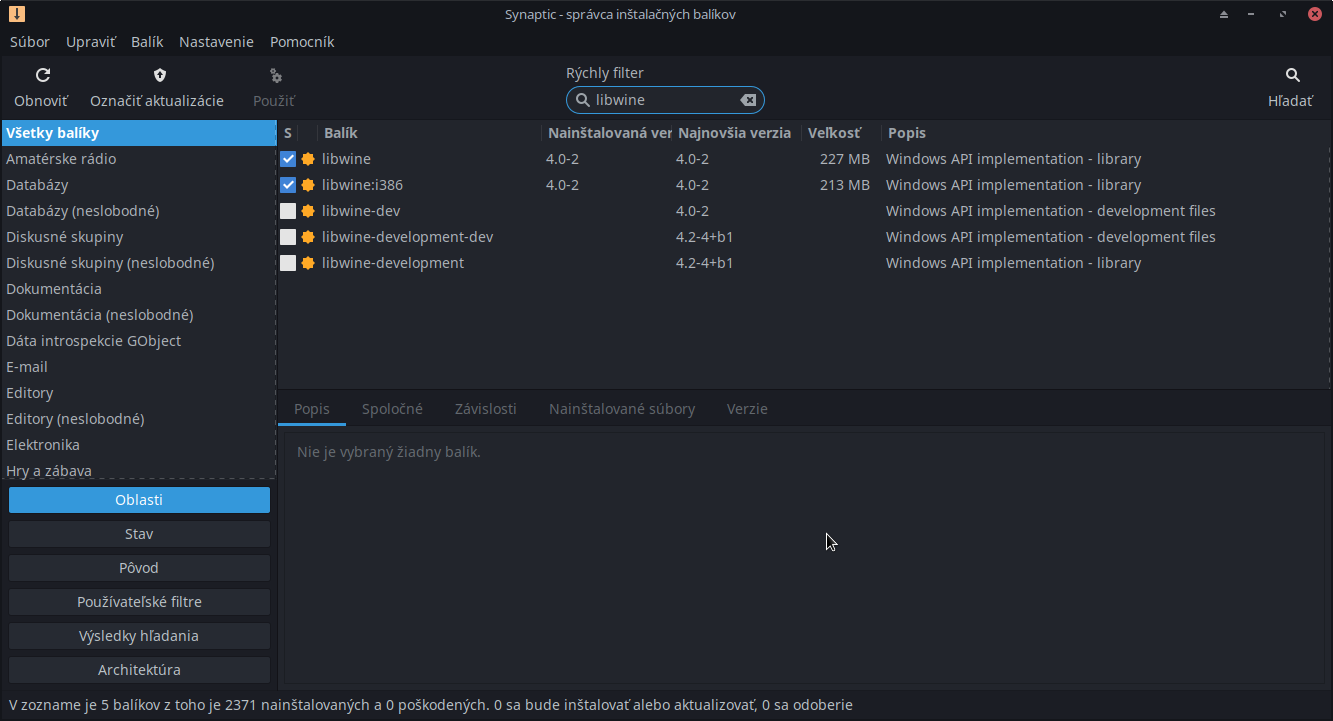1333x721 pixels.
Task: Click the badge icon next to libwine-development-dev
Action: pyautogui.click(x=308, y=237)
